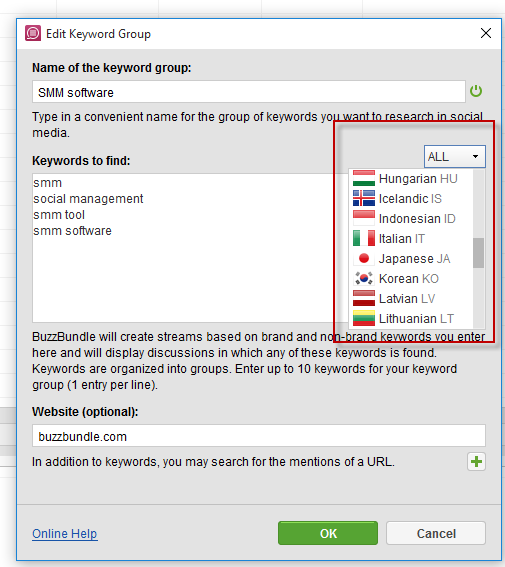
Task: Select the Hungarian flag entry
Action: point(364,179)
